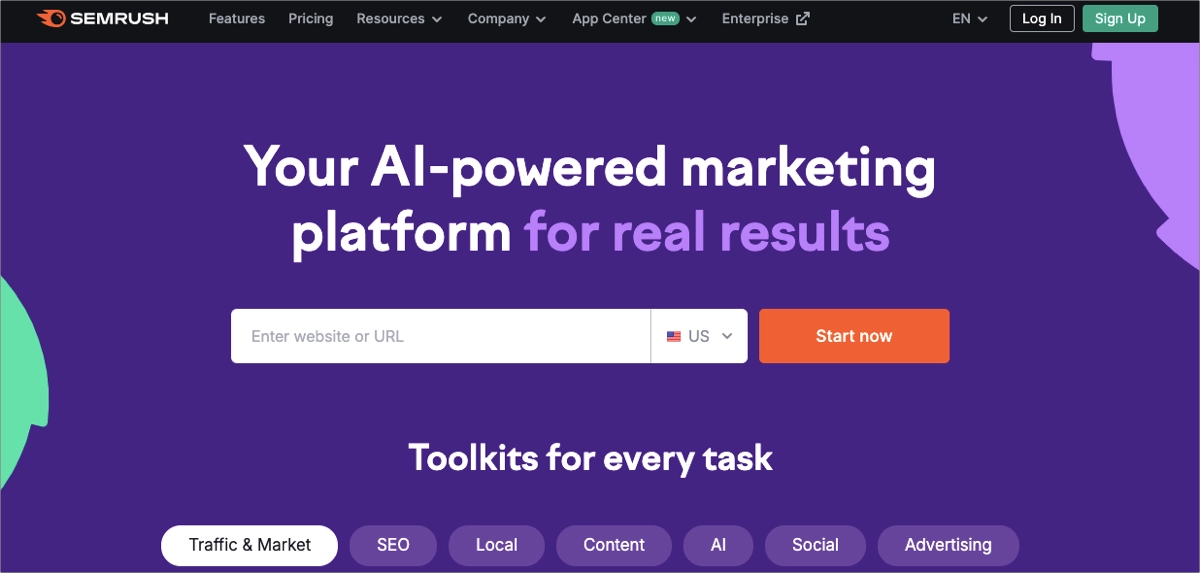
Task: Open the EN language selector
Action: pos(969,18)
